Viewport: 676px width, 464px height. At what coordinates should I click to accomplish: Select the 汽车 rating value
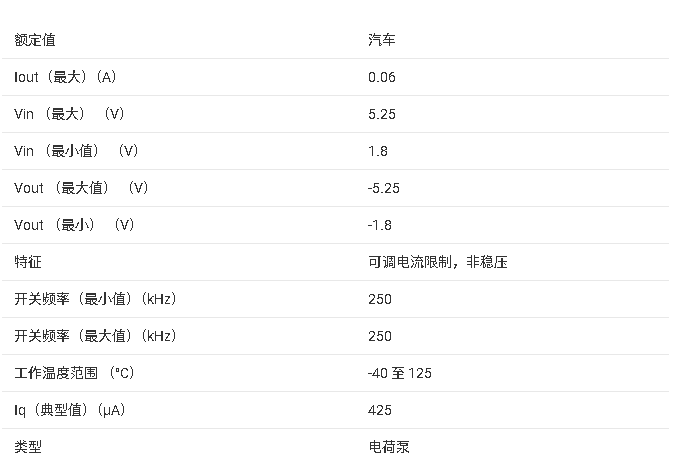coord(382,40)
